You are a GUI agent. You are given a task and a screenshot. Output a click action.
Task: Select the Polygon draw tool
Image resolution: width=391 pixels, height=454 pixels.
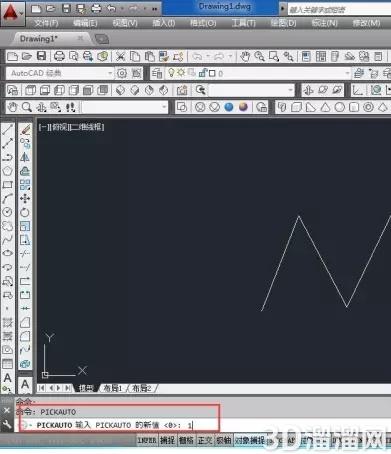[x=7, y=171]
